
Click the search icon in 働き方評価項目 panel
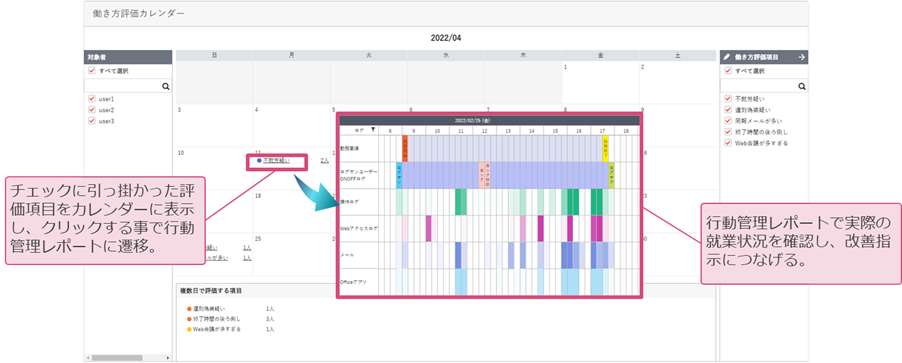[x=802, y=86]
